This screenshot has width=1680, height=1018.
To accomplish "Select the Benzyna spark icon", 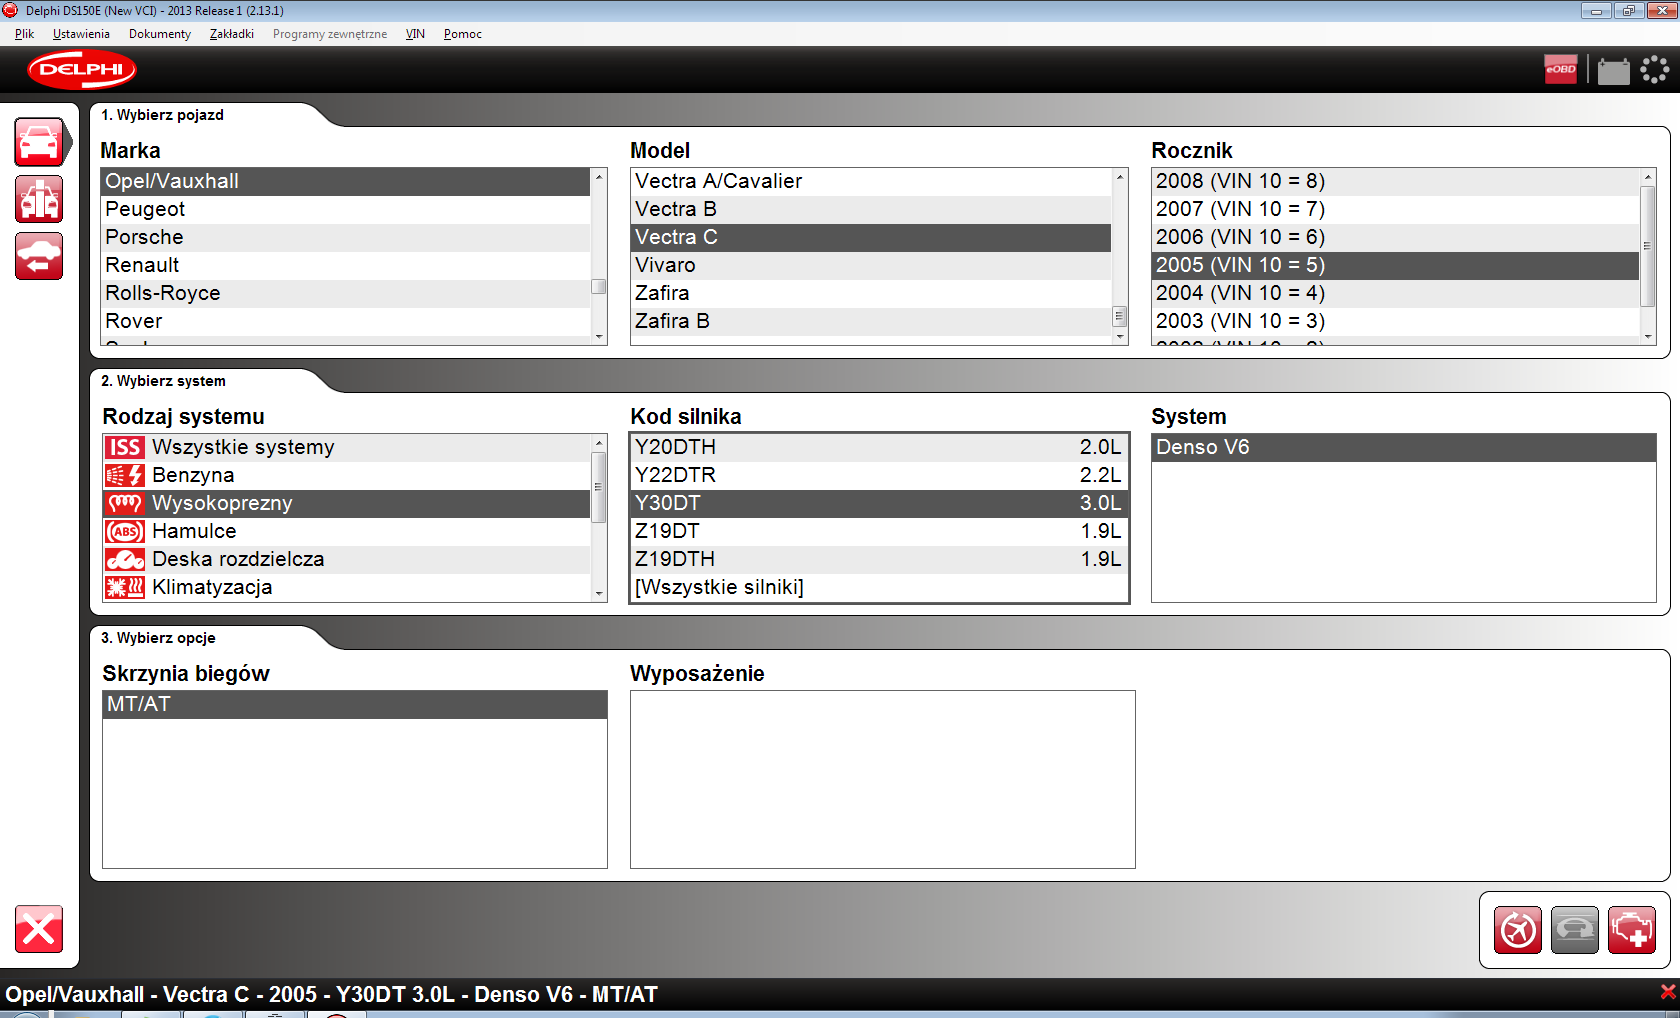I will [x=125, y=475].
